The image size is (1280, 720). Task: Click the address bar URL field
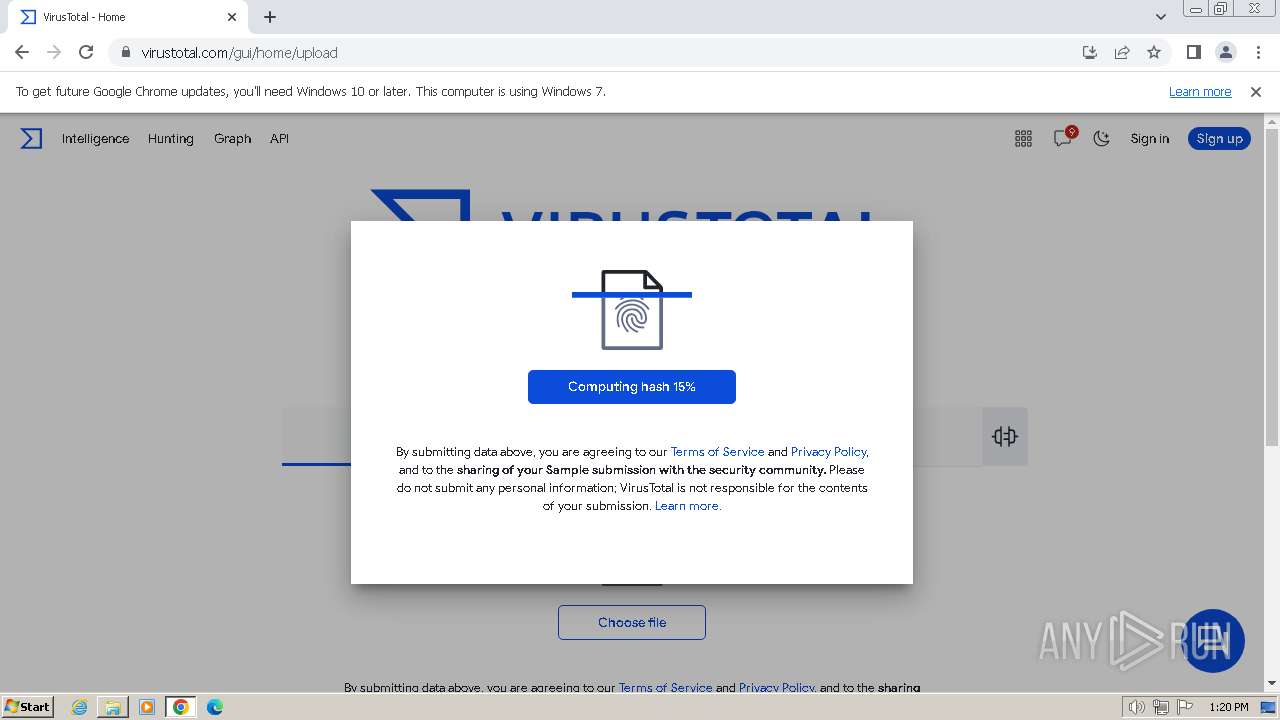600,53
